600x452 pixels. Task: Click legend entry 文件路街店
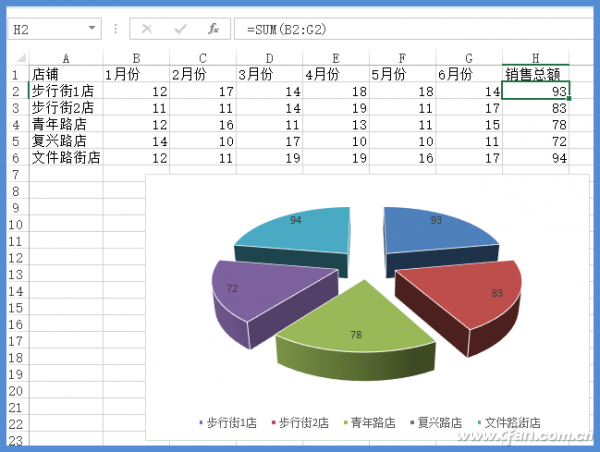(509, 423)
